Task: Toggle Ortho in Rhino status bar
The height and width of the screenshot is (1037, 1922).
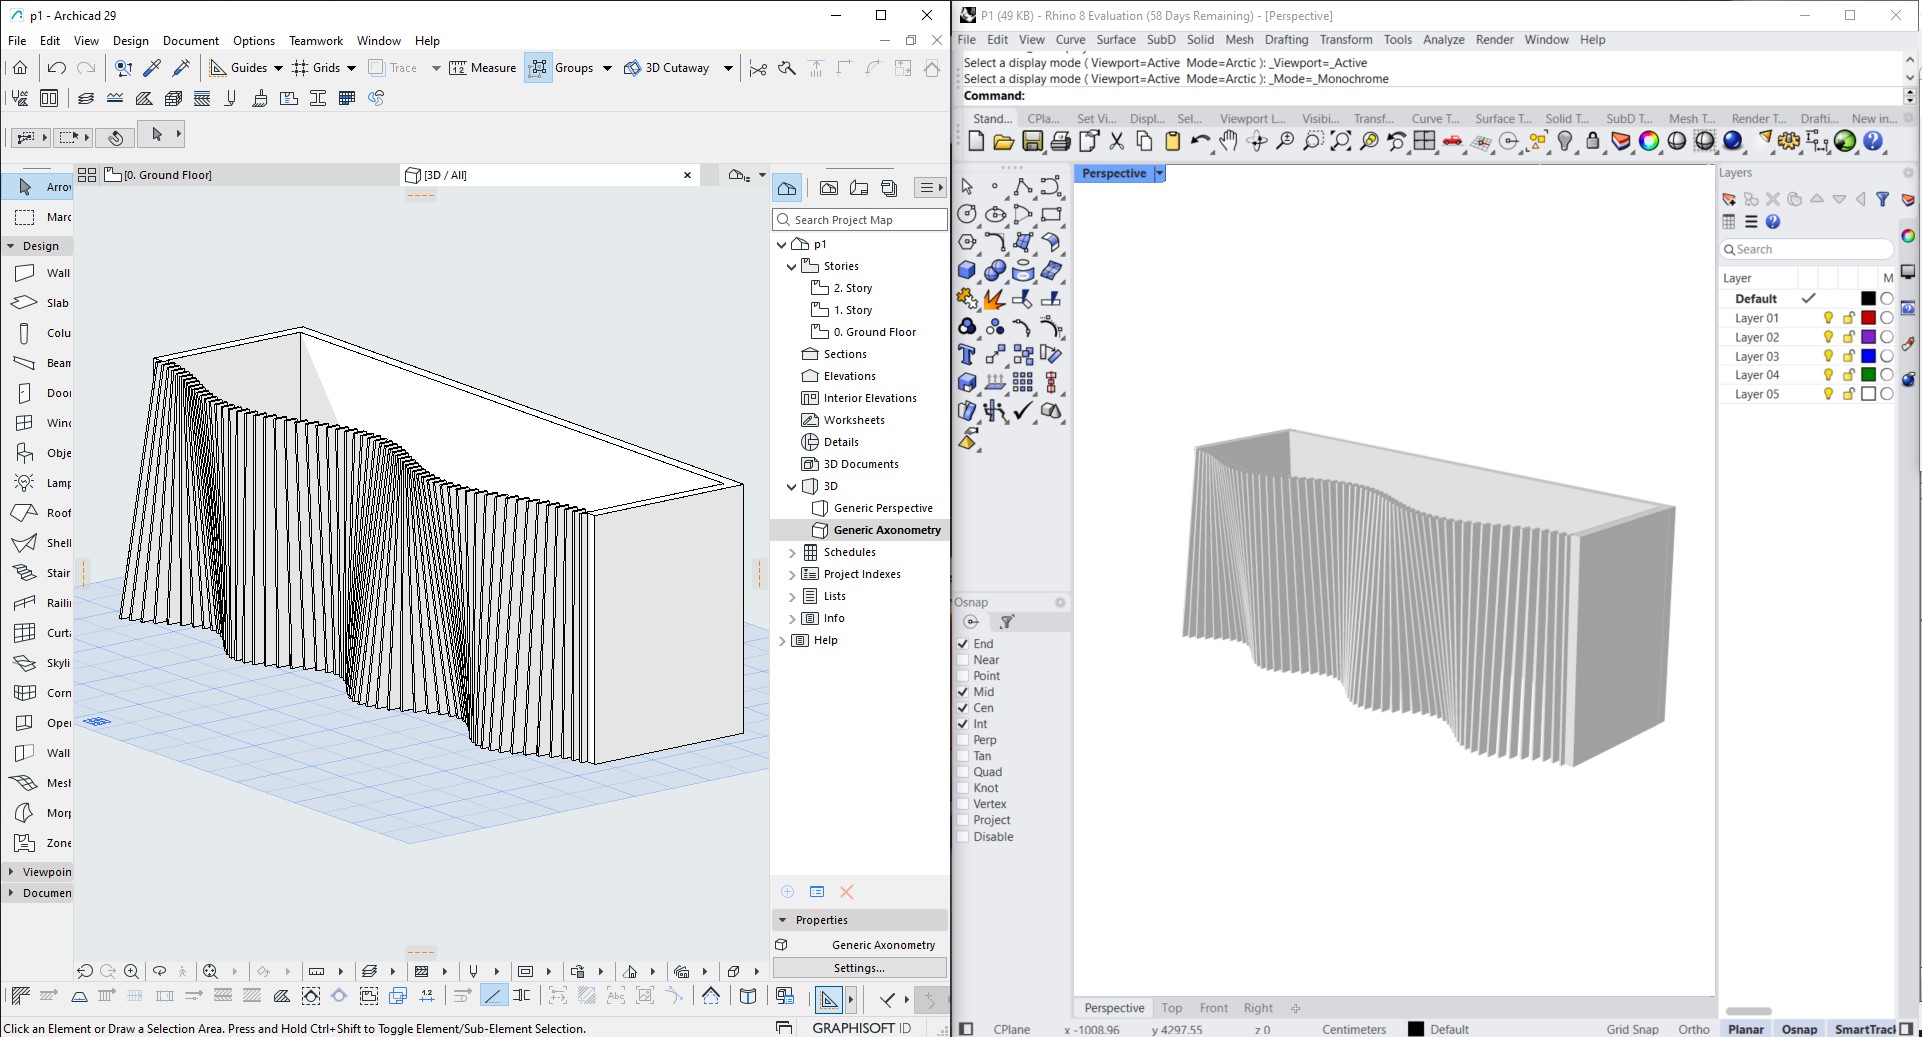Action: click(x=1693, y=1029)
